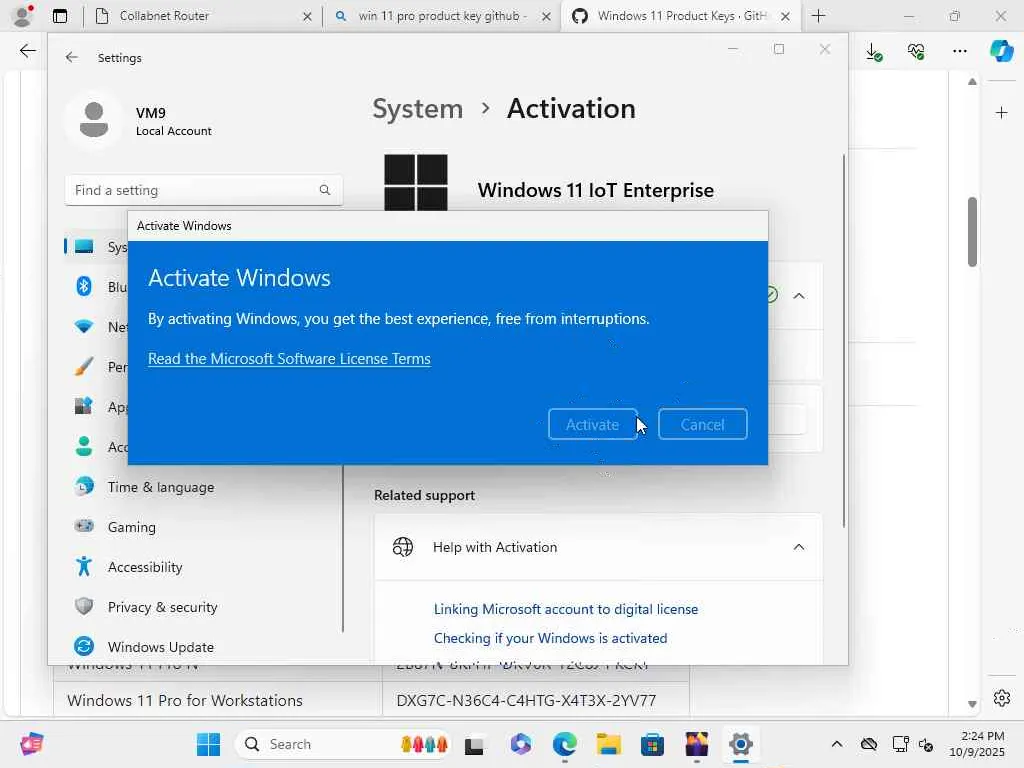Open a new browser tab

coord(818,16)
